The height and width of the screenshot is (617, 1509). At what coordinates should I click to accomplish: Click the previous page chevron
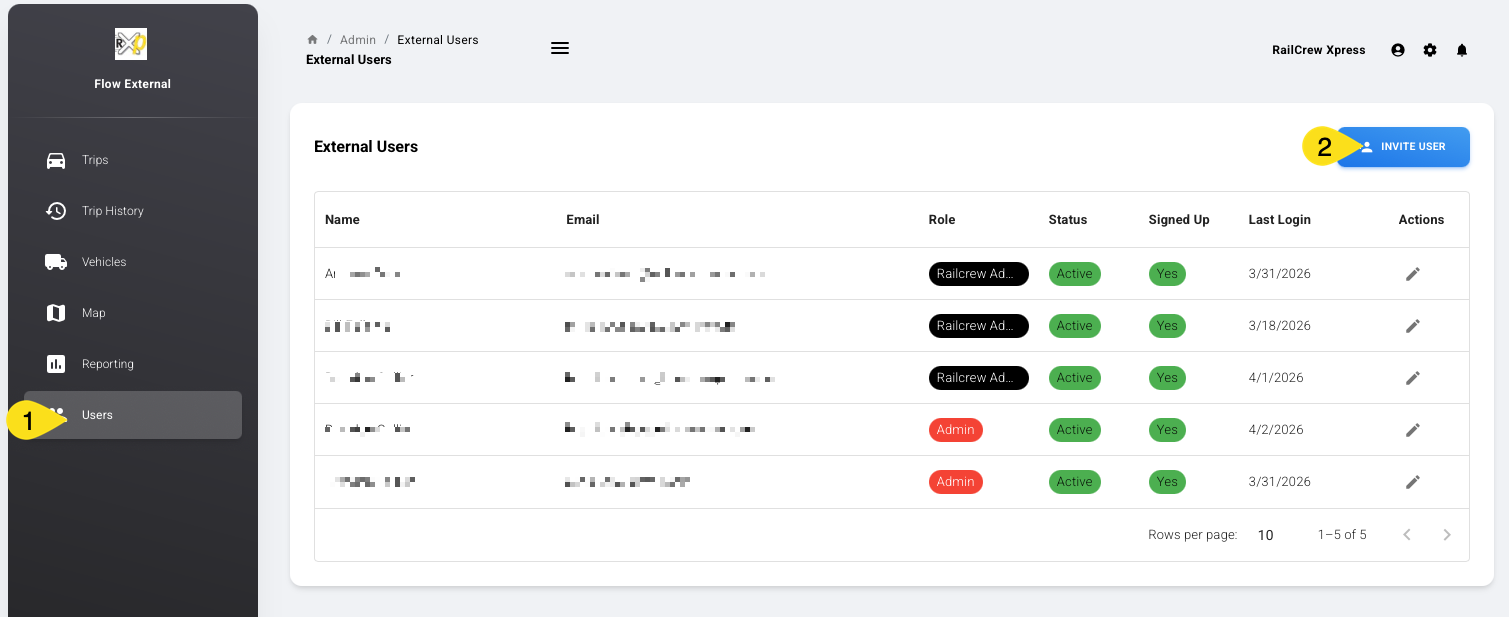tap(1407, 535)
